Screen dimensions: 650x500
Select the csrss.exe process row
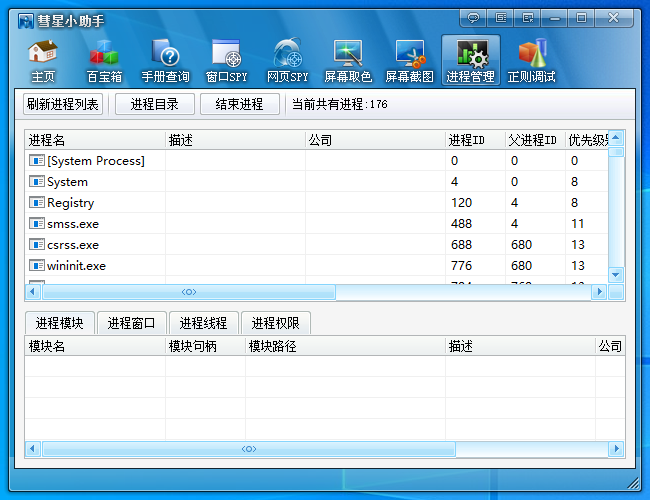73,245
